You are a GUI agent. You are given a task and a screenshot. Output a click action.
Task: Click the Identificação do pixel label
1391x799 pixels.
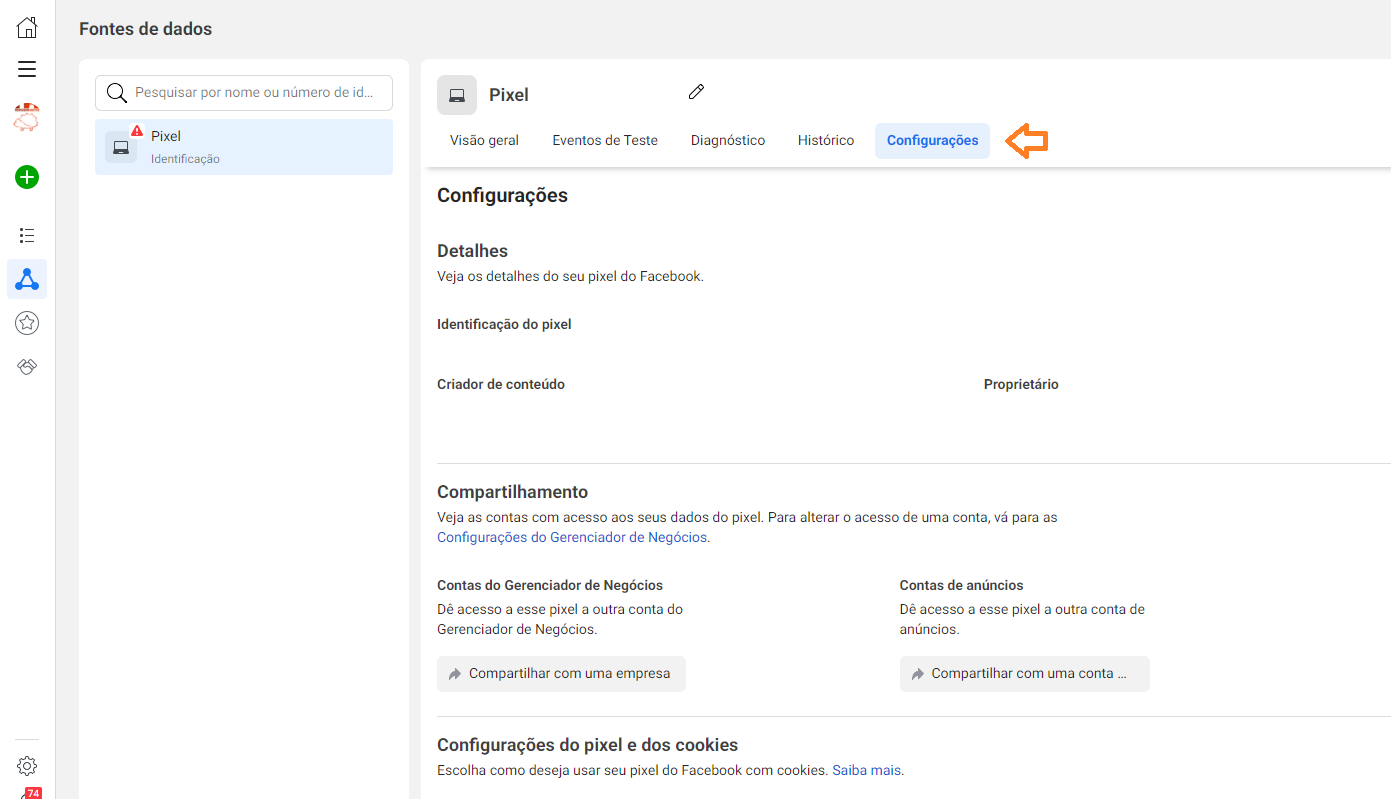[x=504, y=324]
